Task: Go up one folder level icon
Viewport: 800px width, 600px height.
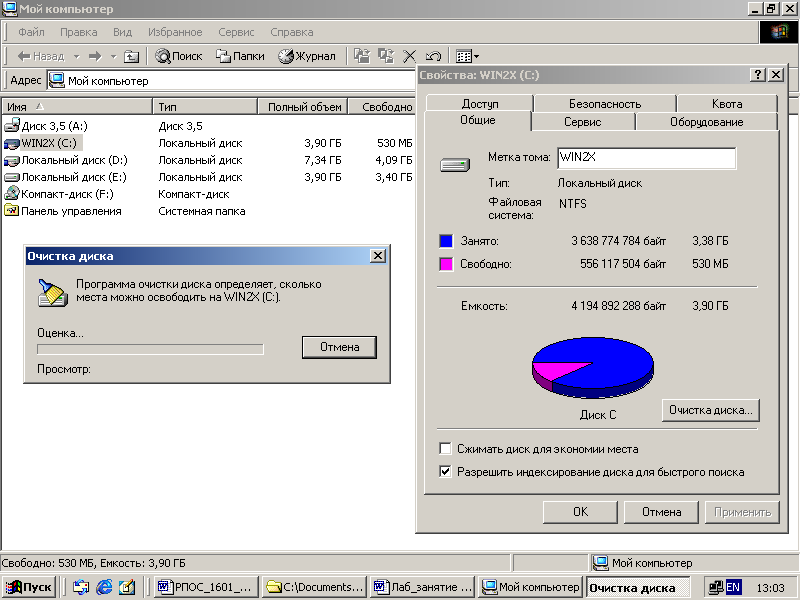Action: [x=132, y=56]
